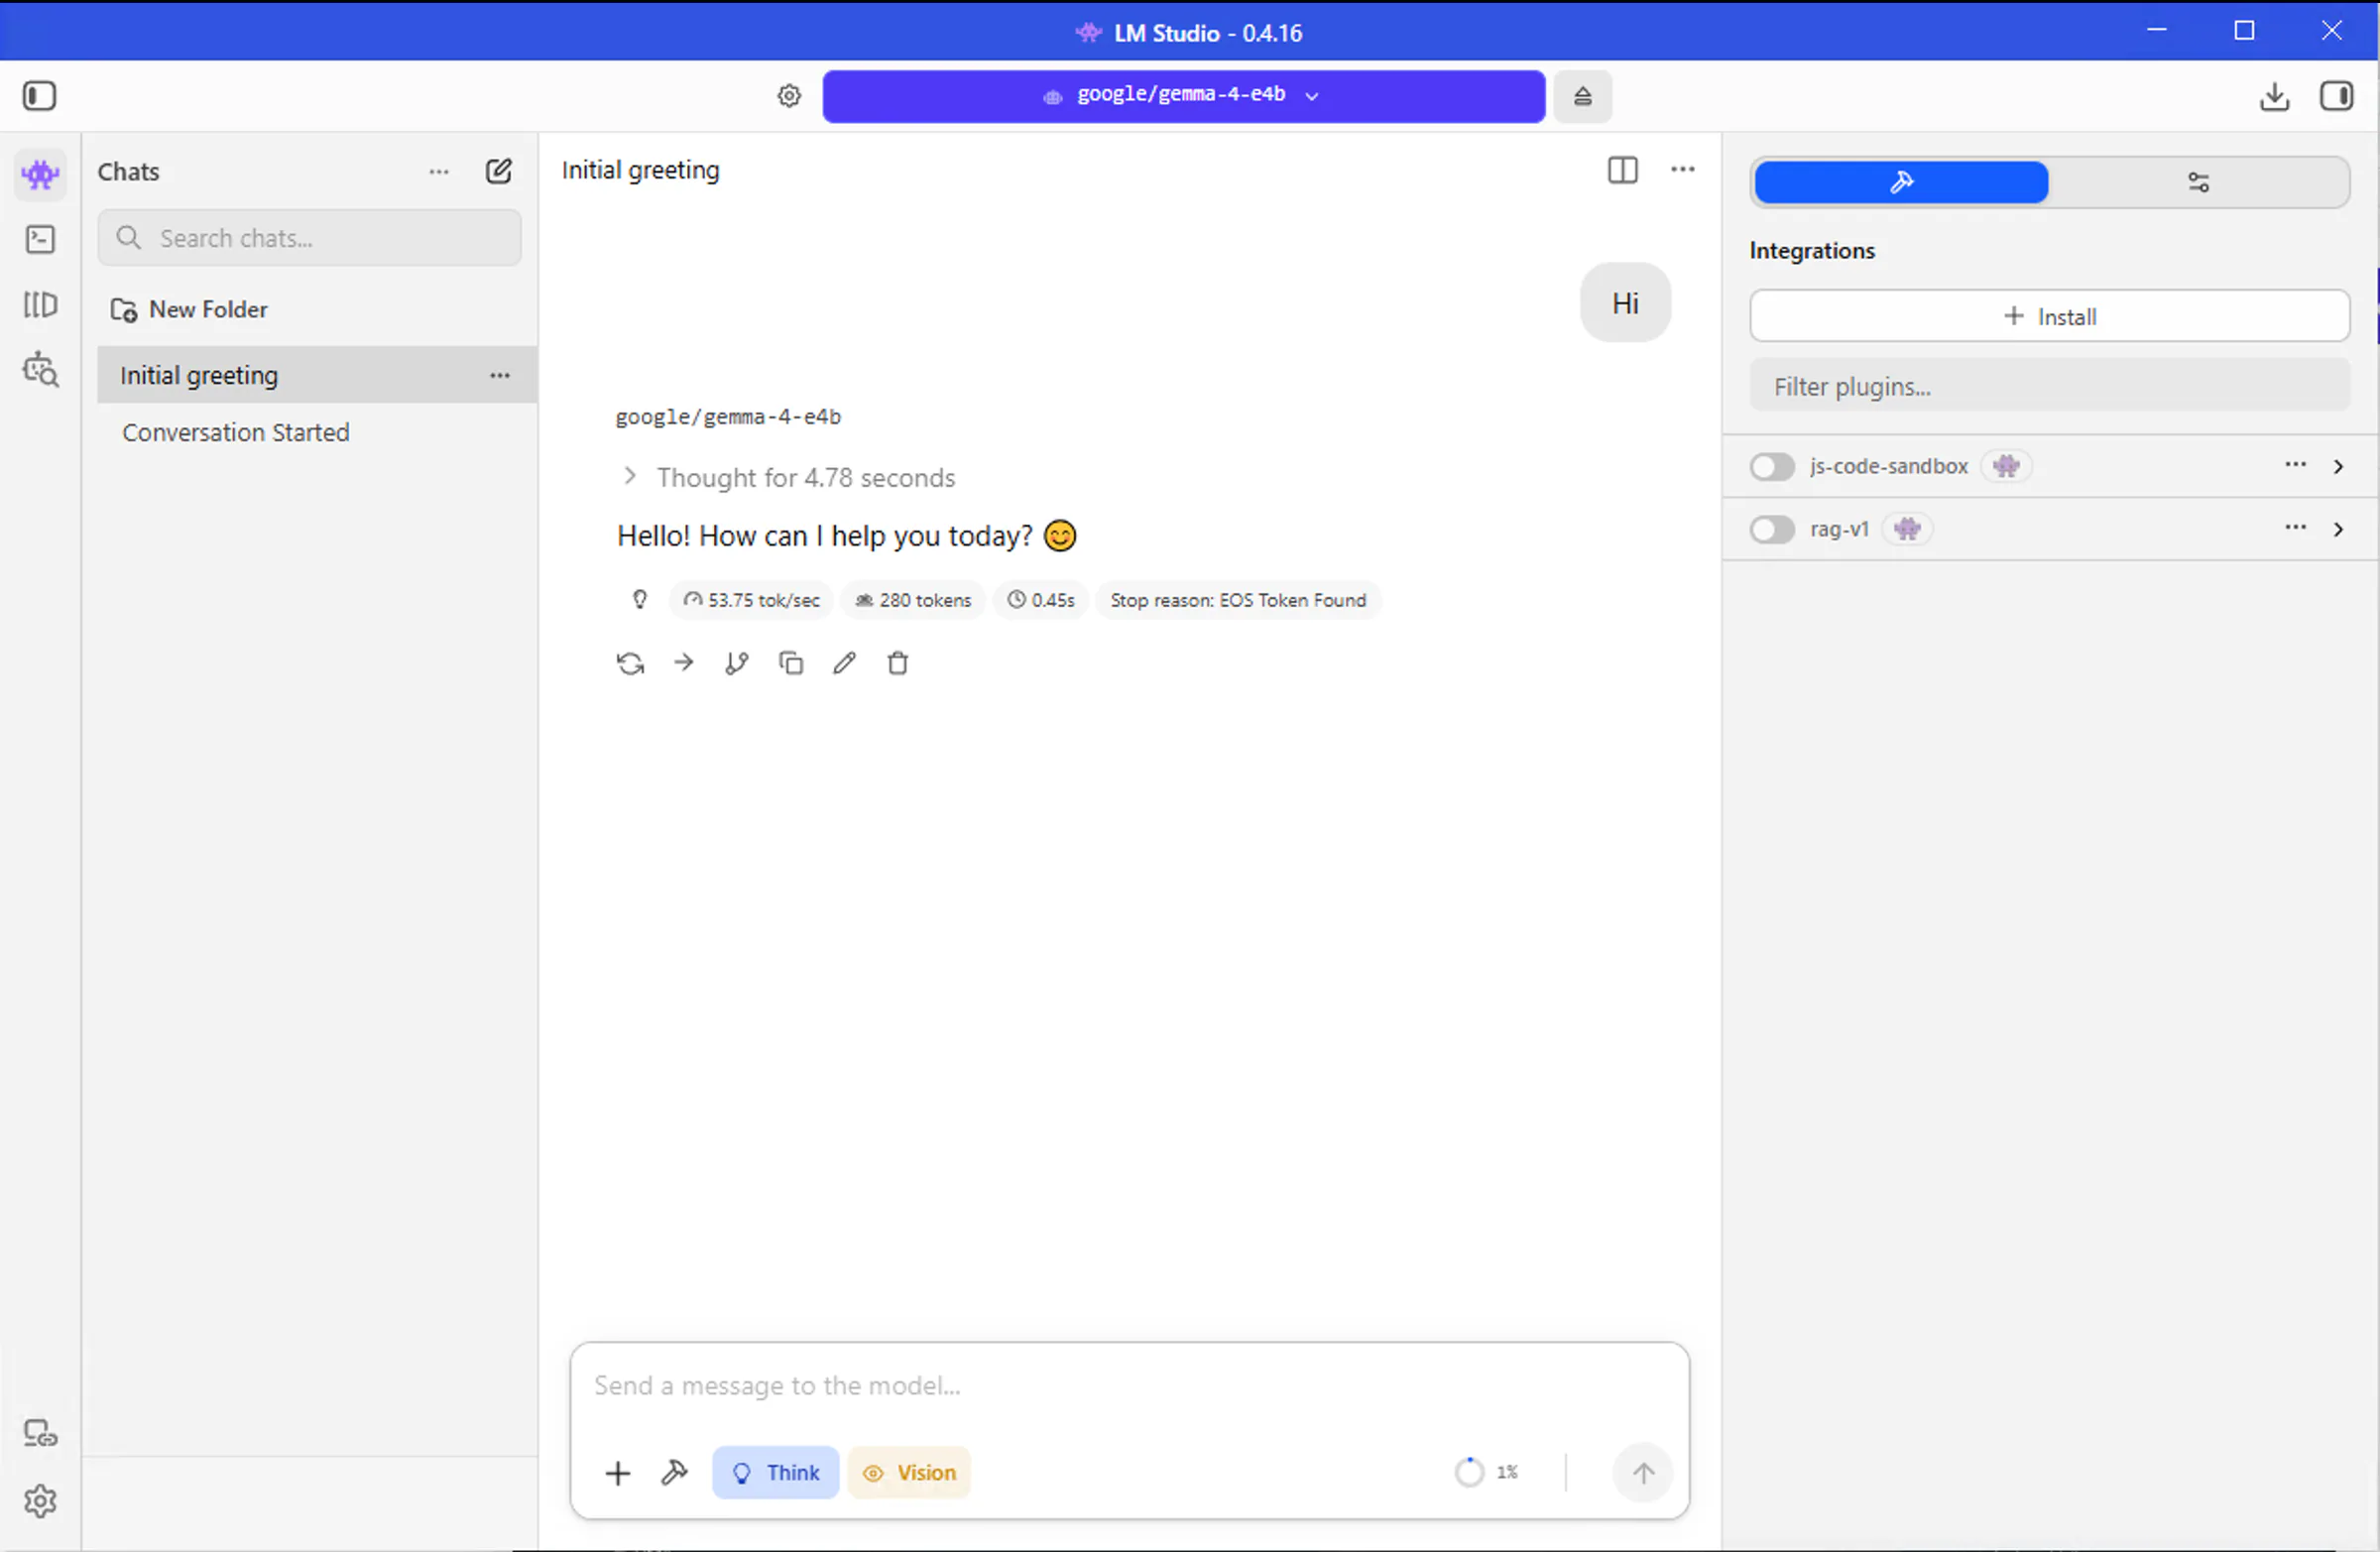Image resolution: width=2380 pixels, height=1552 pixels.
Task: Split the chat view
Action: [x=1622, y=170]
